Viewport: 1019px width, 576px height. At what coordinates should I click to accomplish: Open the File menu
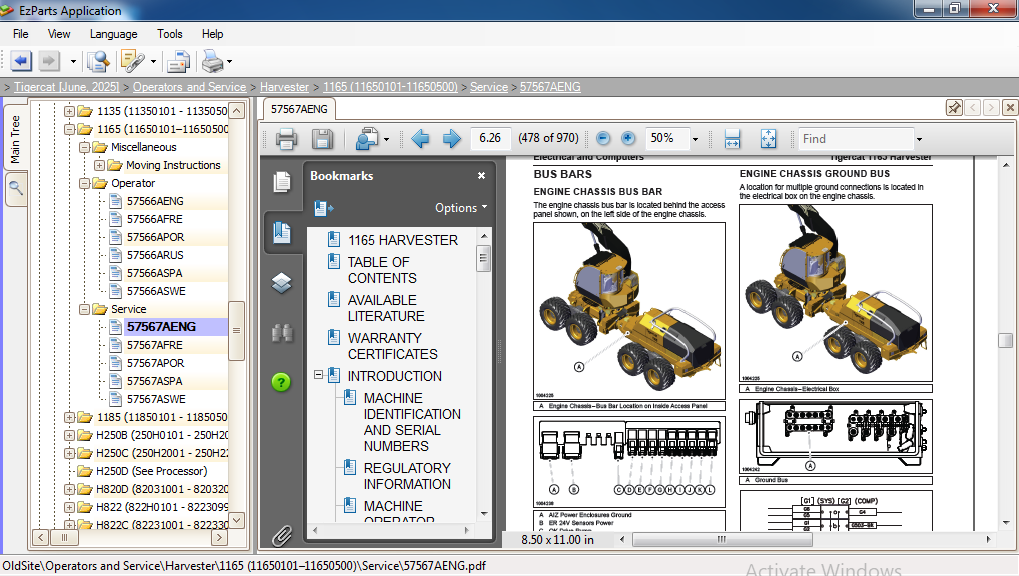[x=21, y=34]
